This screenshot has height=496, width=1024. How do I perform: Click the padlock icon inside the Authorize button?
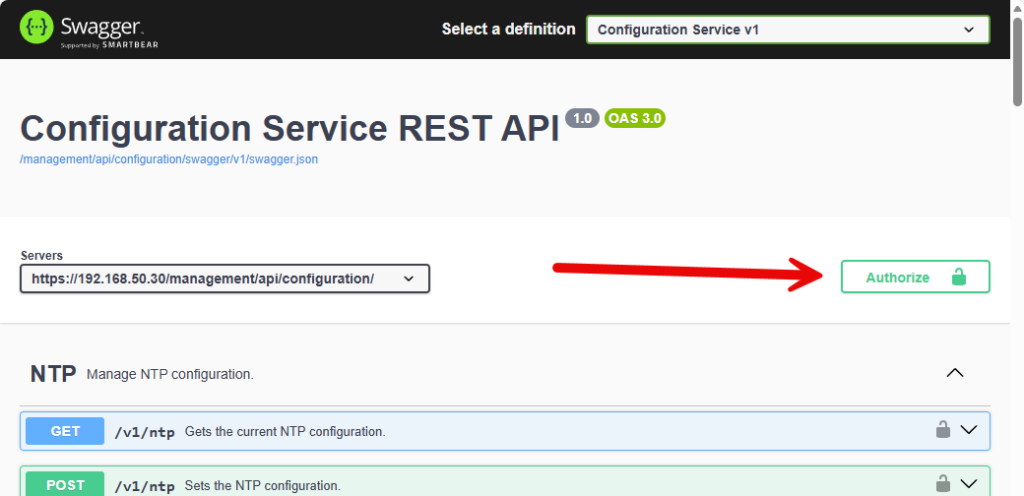(958, 277)
